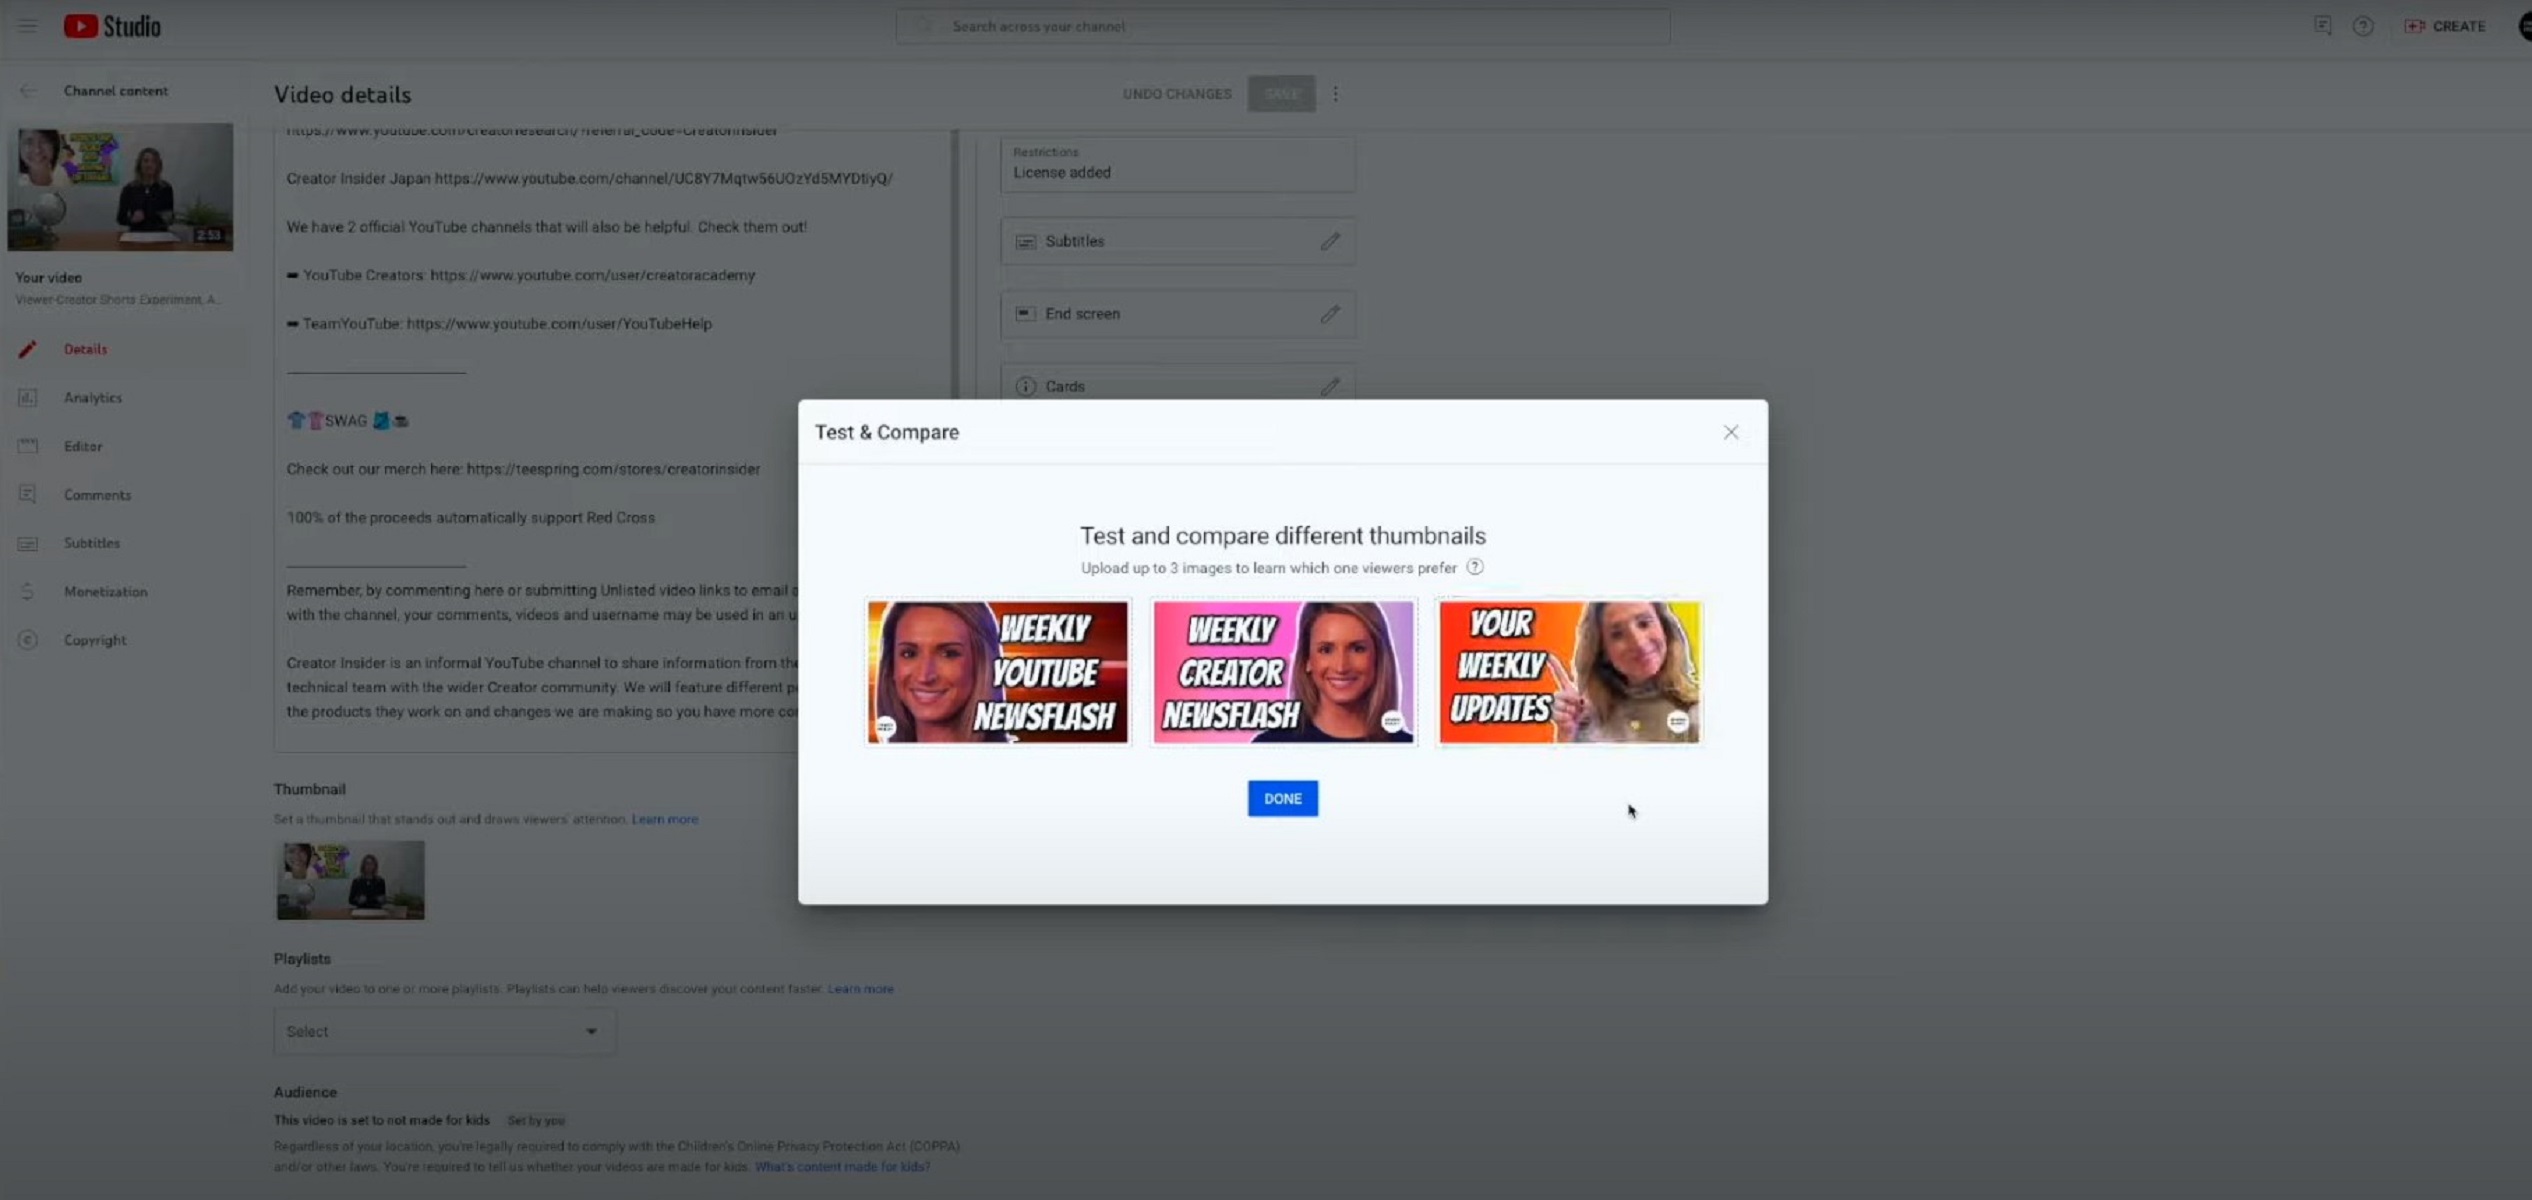The width and height of the screenshot is (2532, 1200).
Task: Click the Comments icon in sidebar
Action: [27, 494]
